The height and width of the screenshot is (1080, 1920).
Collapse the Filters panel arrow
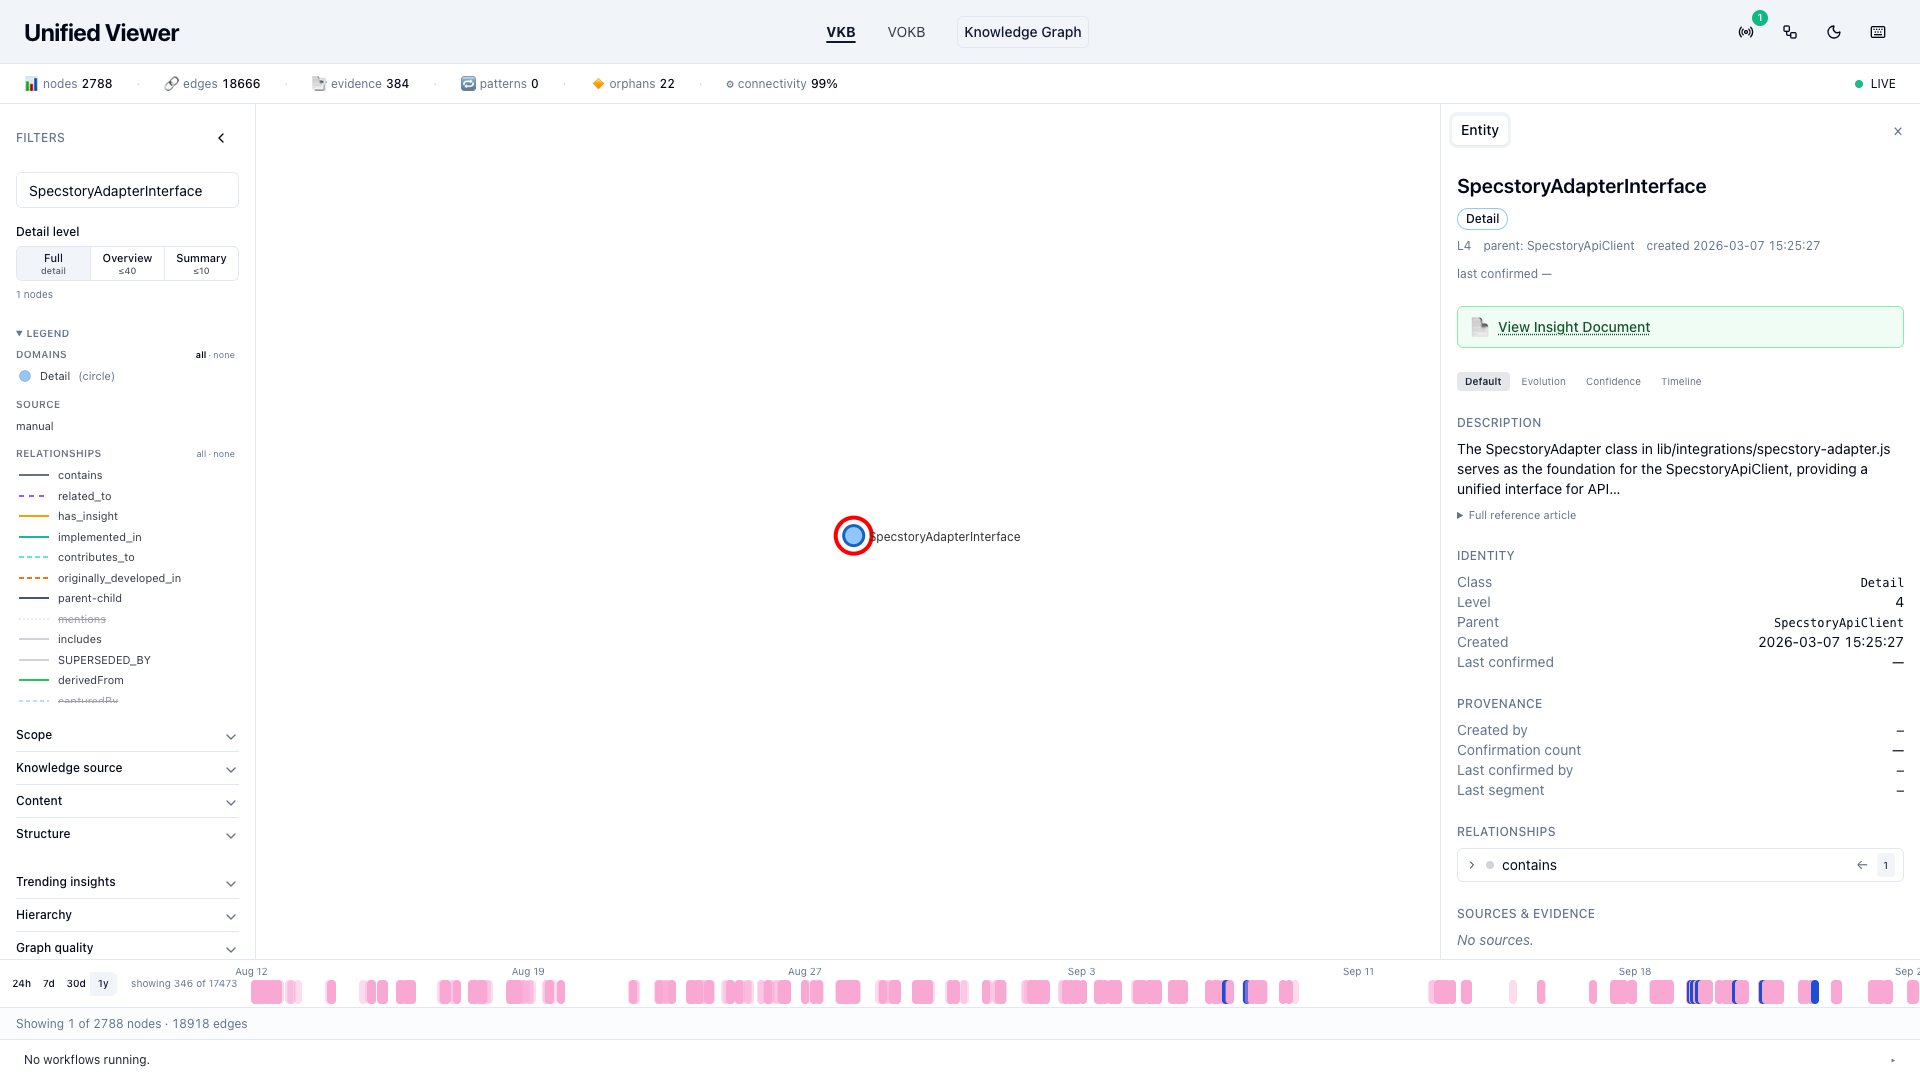tap(221, 138)
